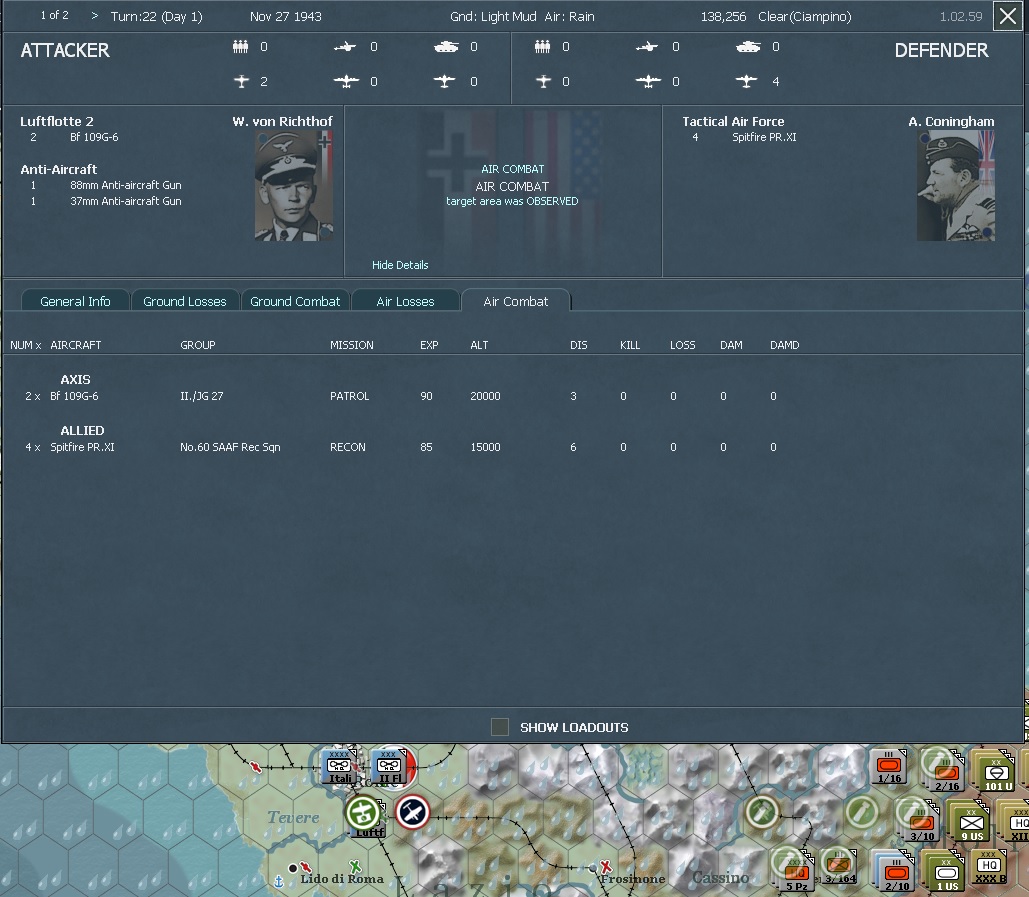Click A. Coningham's portrait
The image size is (1029, 897).
coord(955,184)
